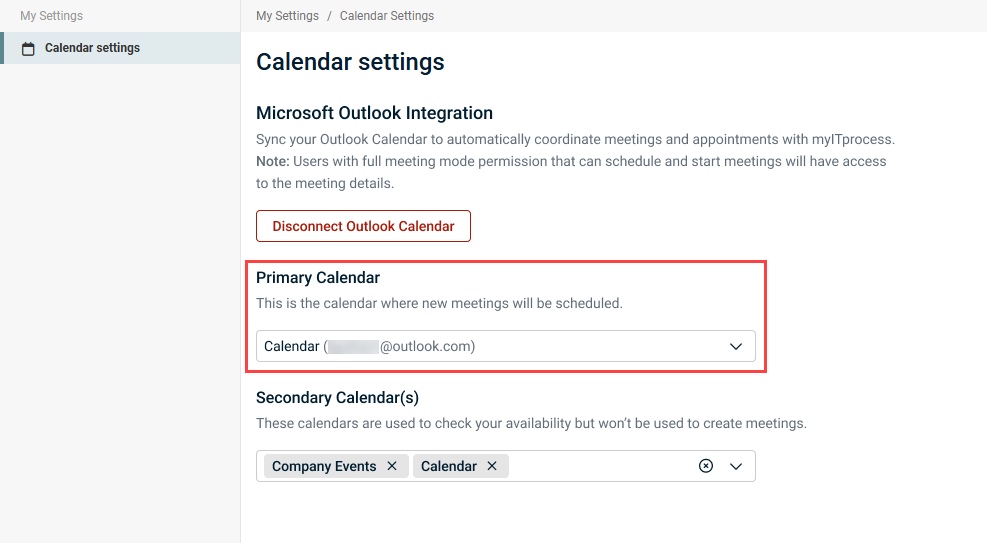987x543 pixels.
Task: Expand the Primary Calendar dropdown chevron
Action: 736,346
